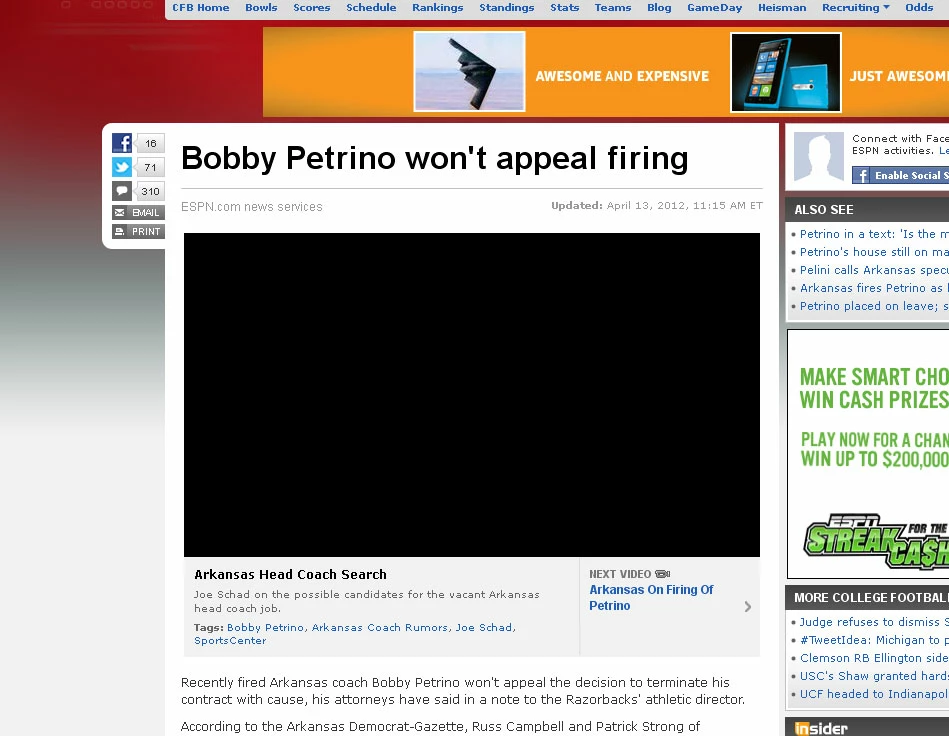Open CFB Home in navigation
This screenshot has height=736, width=949.
point(201,7)
